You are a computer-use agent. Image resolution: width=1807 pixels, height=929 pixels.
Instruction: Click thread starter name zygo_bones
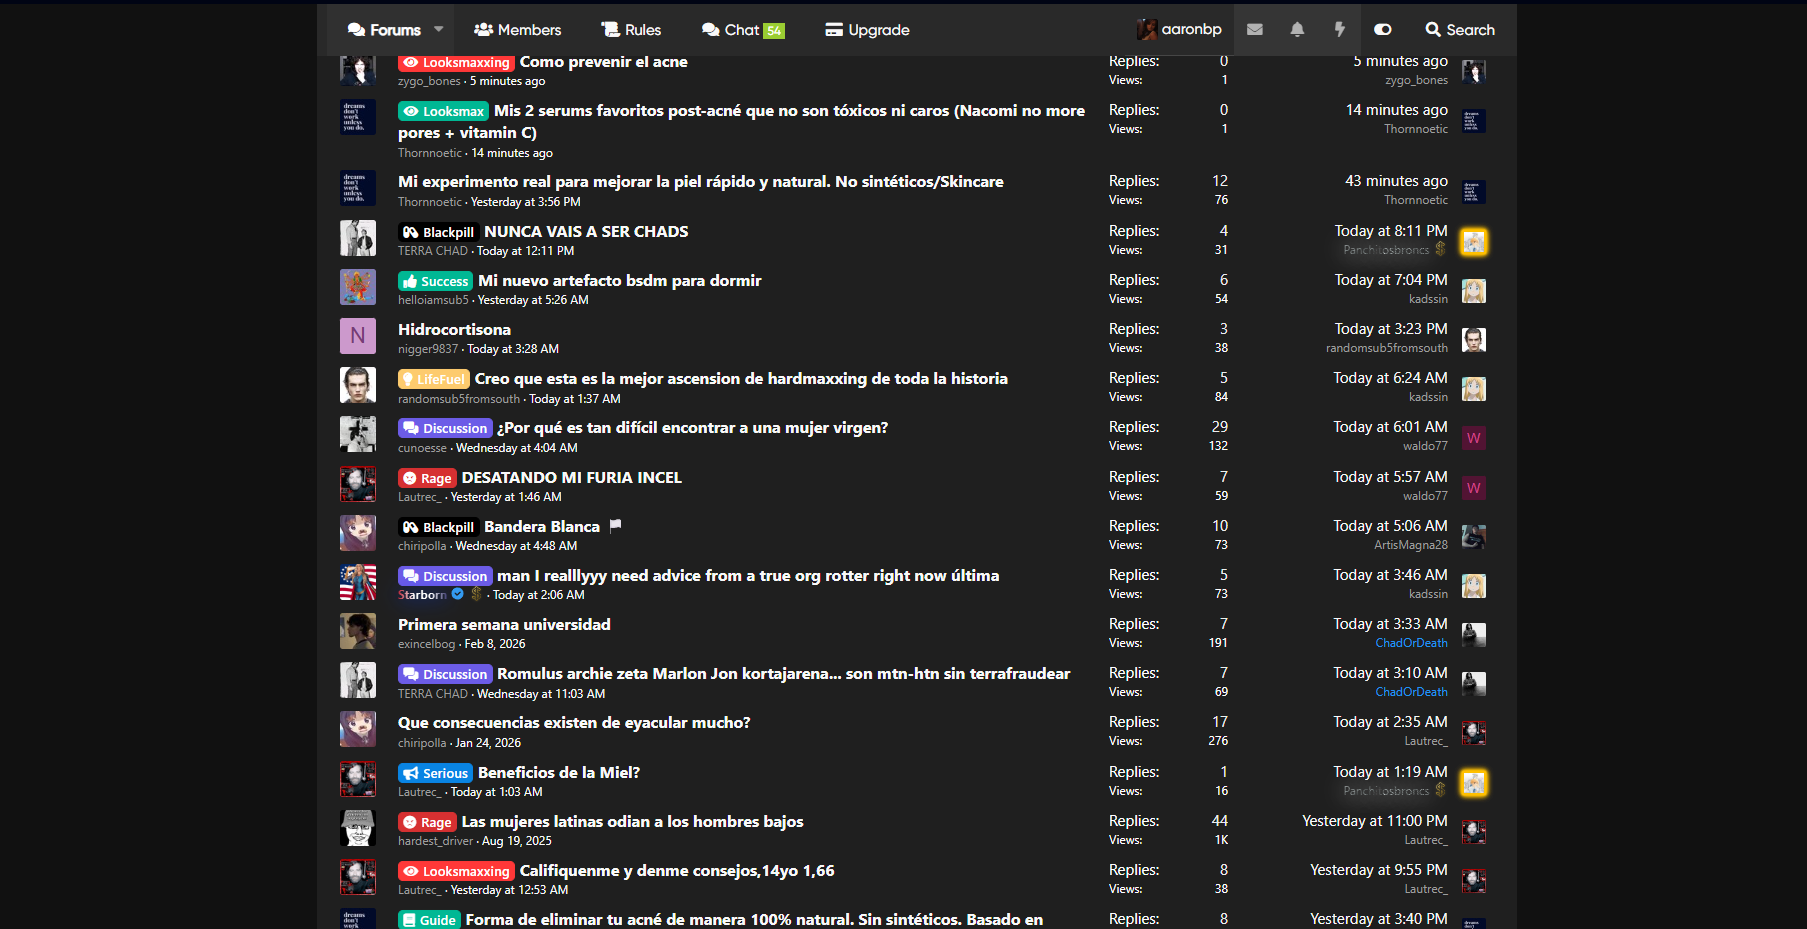429,81
